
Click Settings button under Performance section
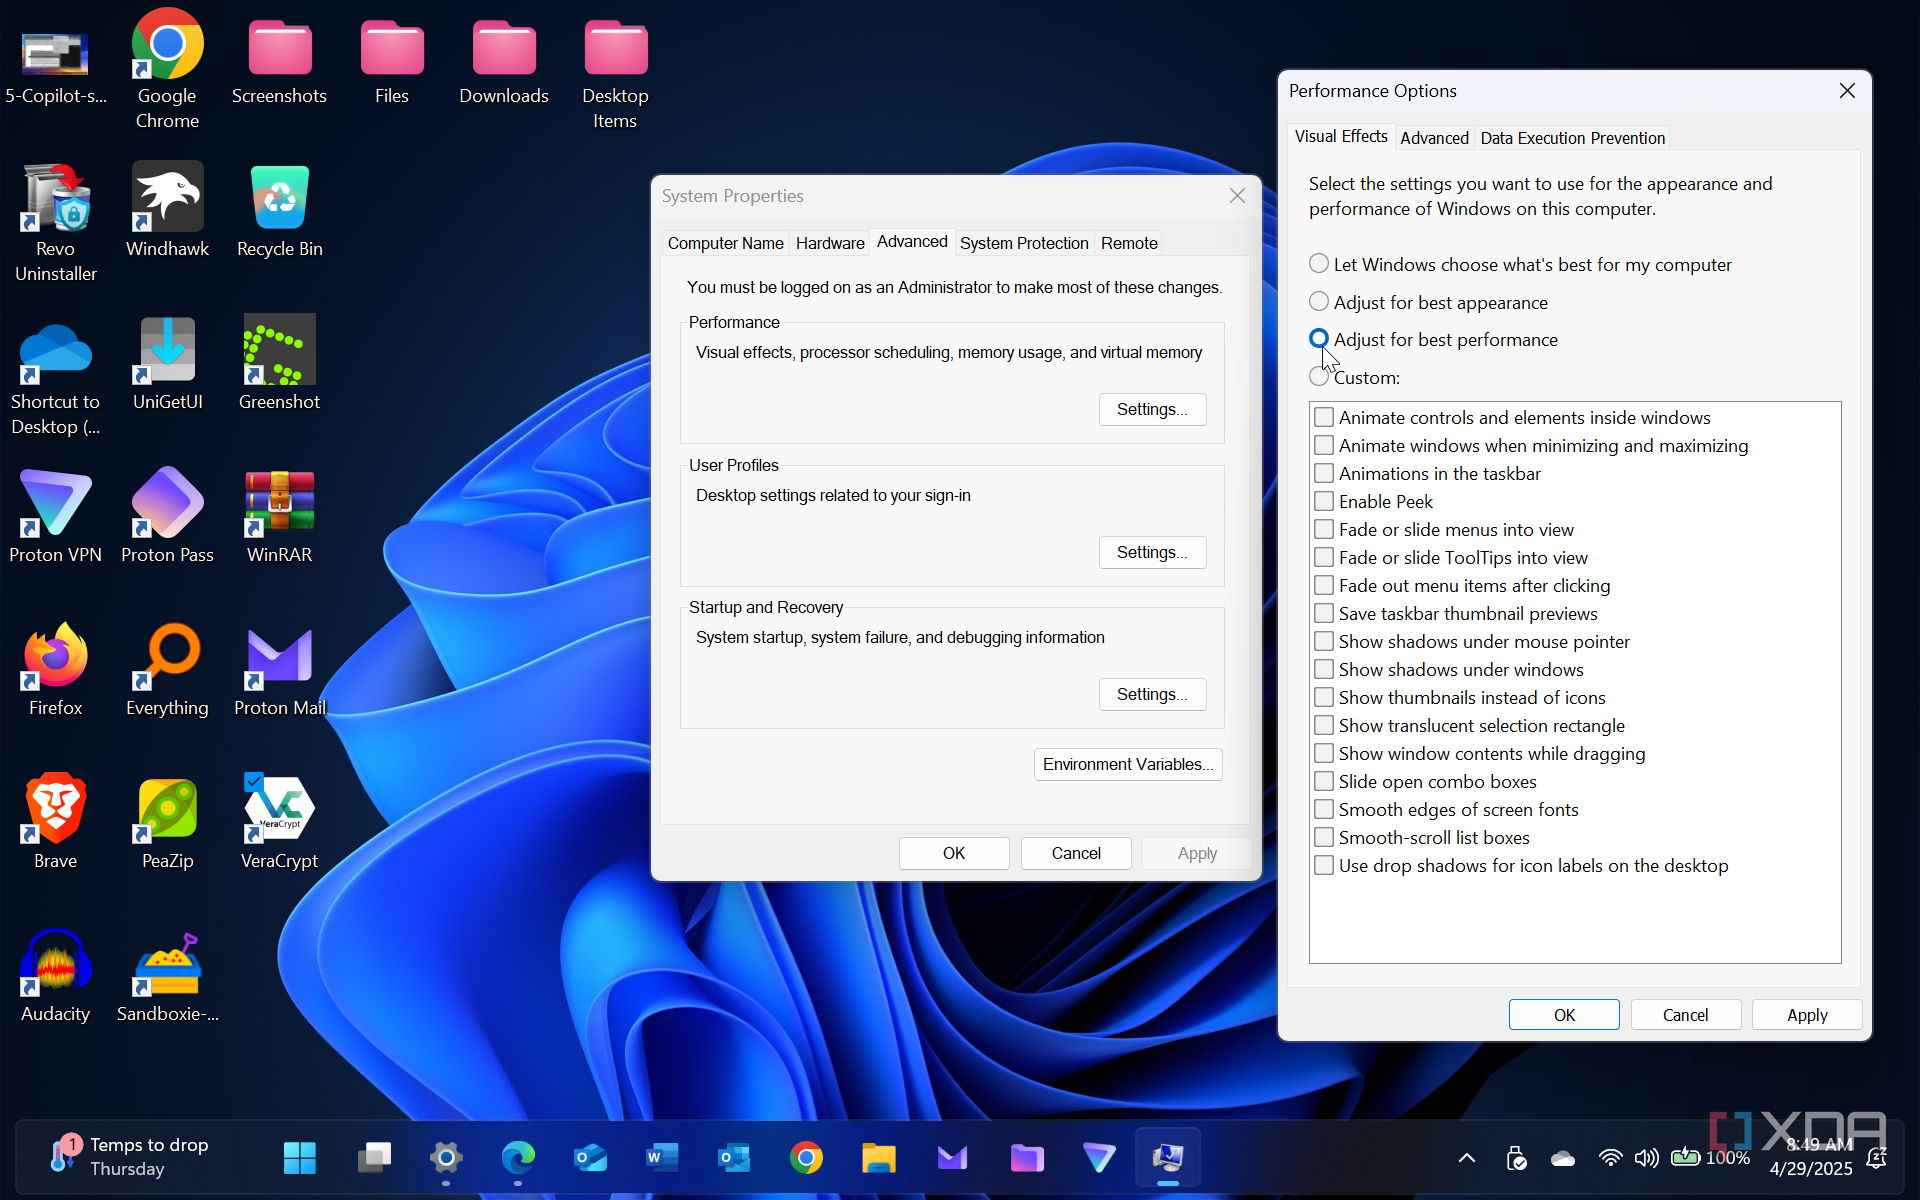(1152, 409)
